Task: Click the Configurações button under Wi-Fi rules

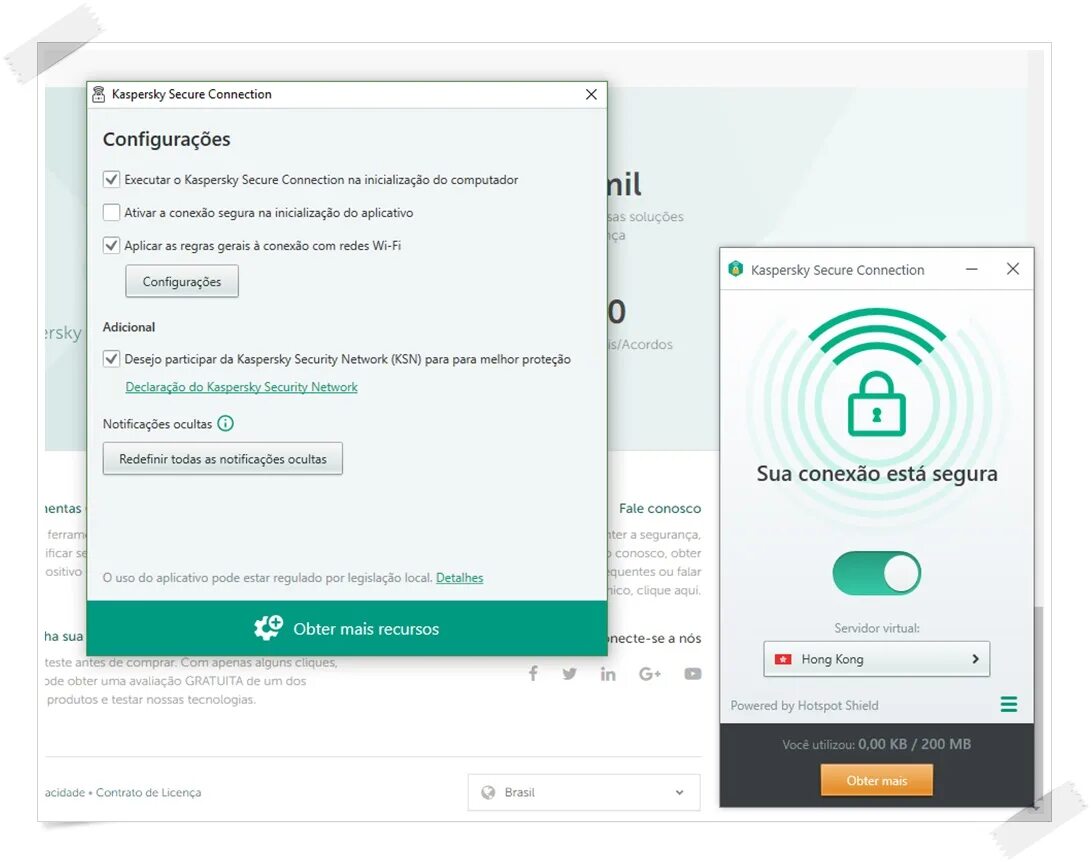Action: (x=182, y=281)
